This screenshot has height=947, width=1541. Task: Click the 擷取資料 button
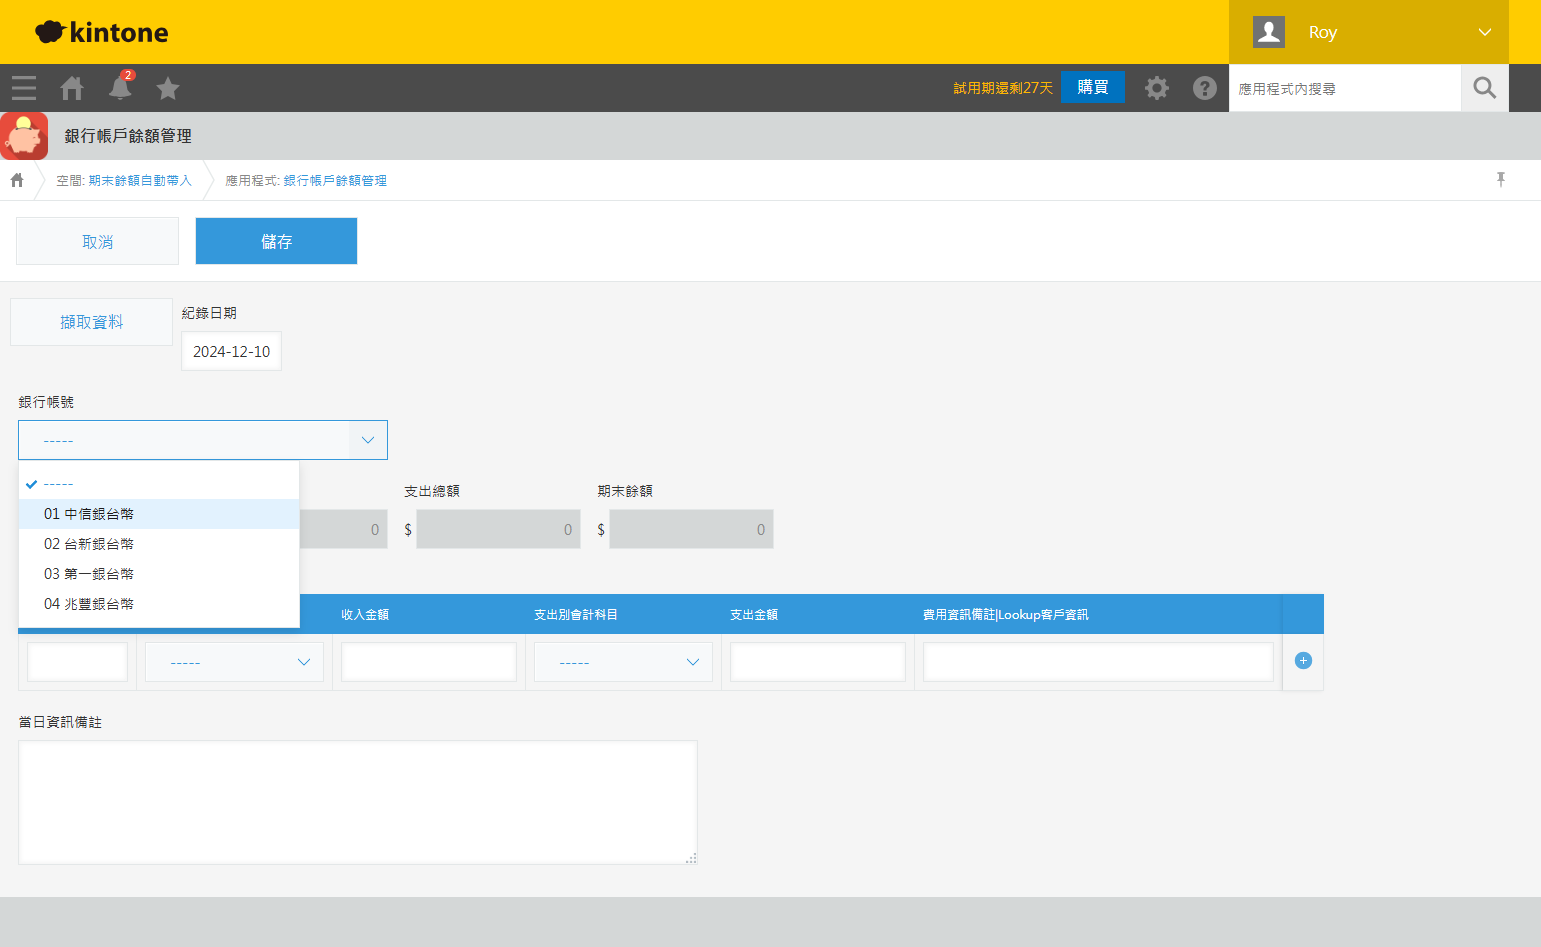(91, 322)
